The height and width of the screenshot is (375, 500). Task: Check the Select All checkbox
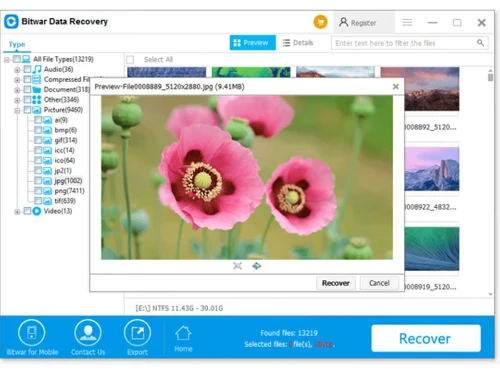(130, 60)
